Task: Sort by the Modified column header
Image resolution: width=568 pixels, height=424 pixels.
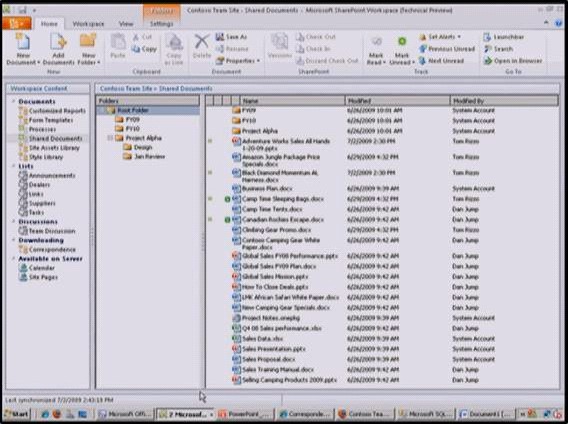Action: pyautogui.click(x=397, y=101)
